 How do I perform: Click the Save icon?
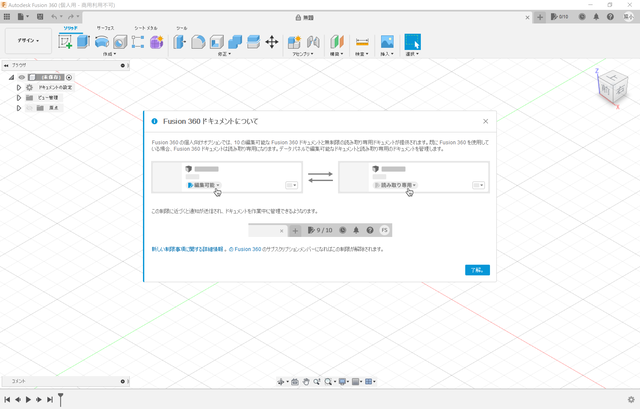coord(40,17)
